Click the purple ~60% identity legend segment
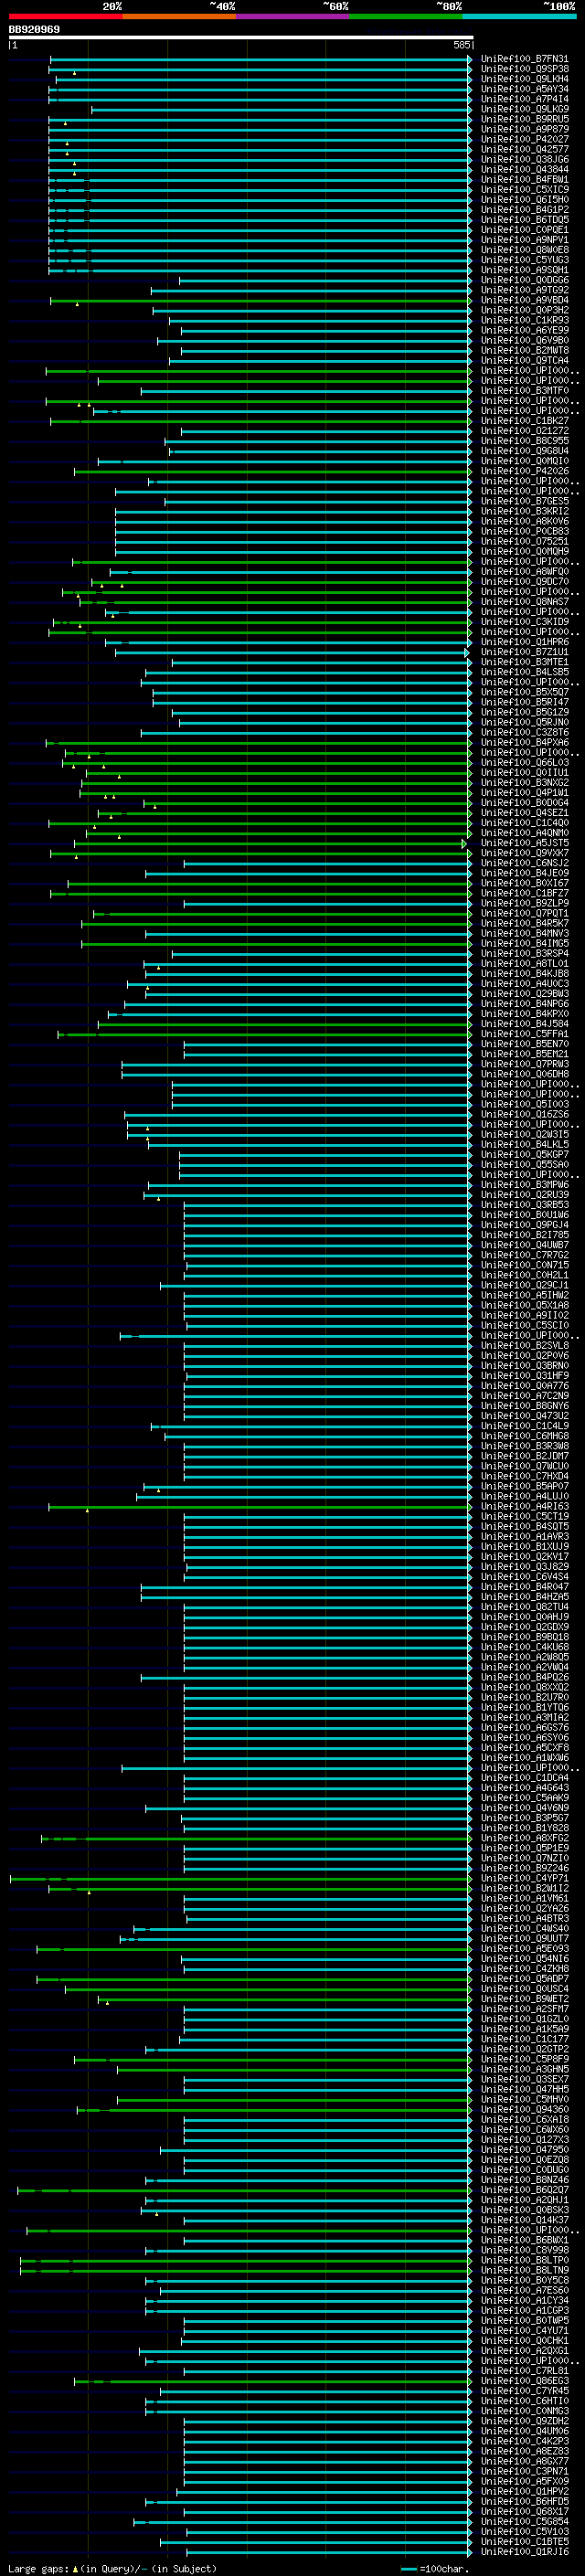The width and height of the screenshot is (585, 2576). click(x=293, y=16)
